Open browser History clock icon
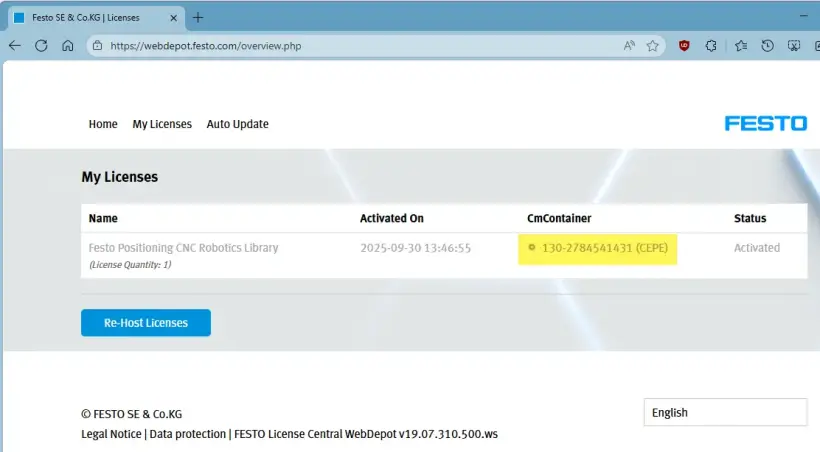 [x=767, y=46]
